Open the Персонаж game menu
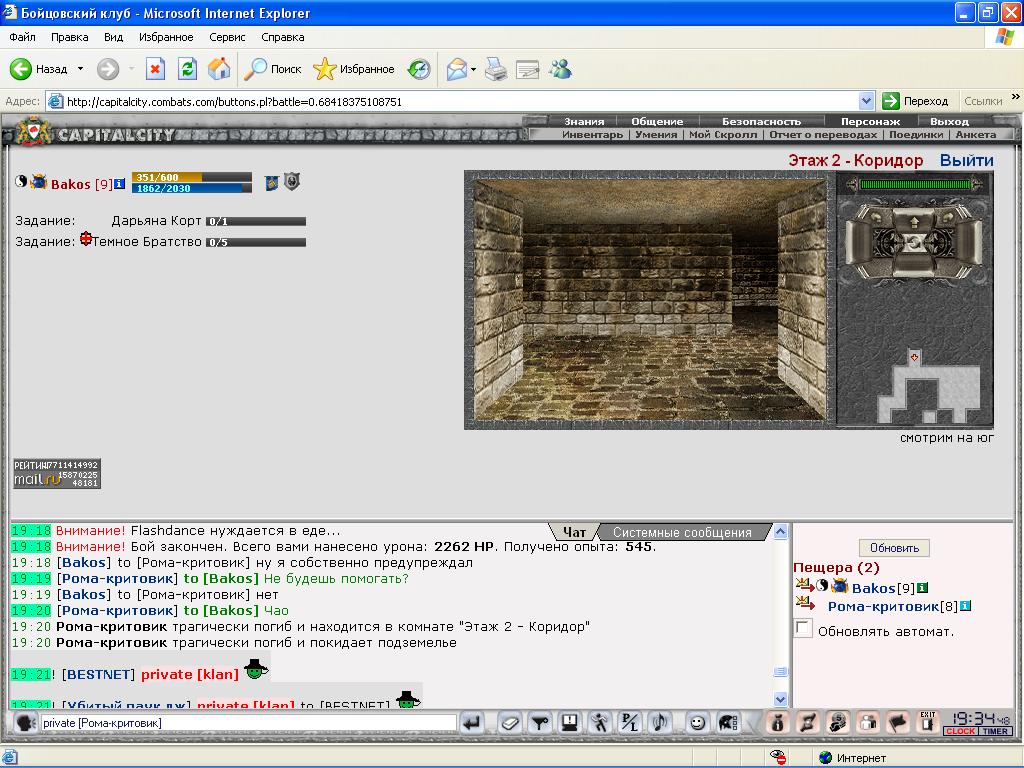The width and height of the screenshot is (1024, 768). point(870,121)
